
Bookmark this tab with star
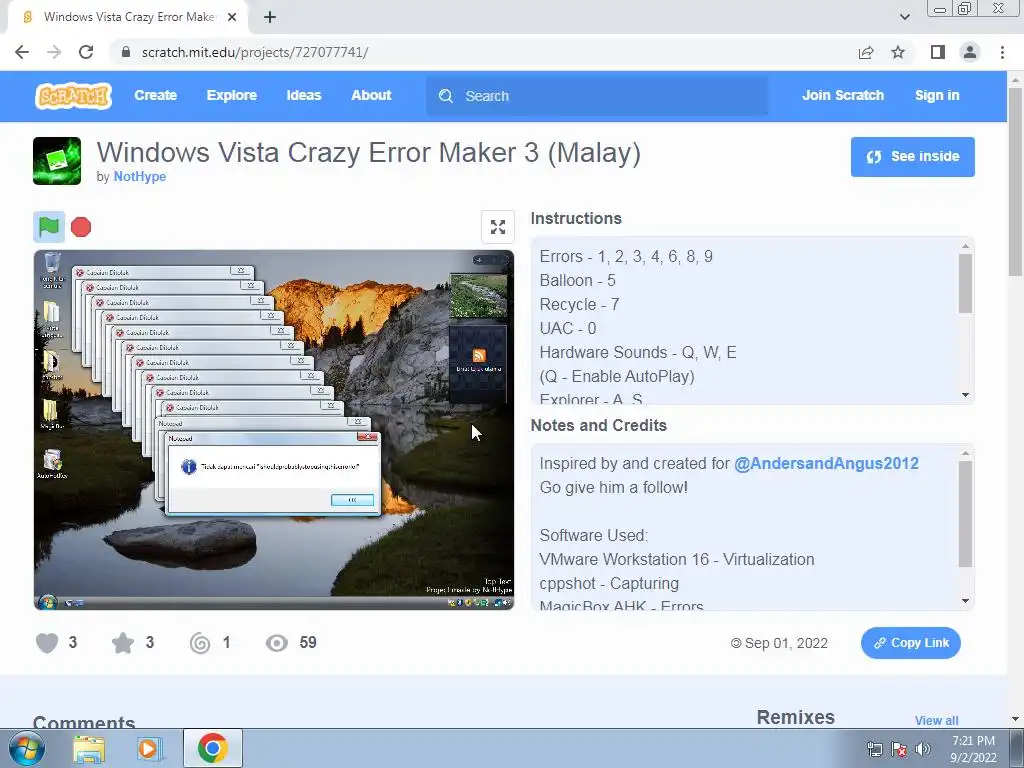pos(898,52)
